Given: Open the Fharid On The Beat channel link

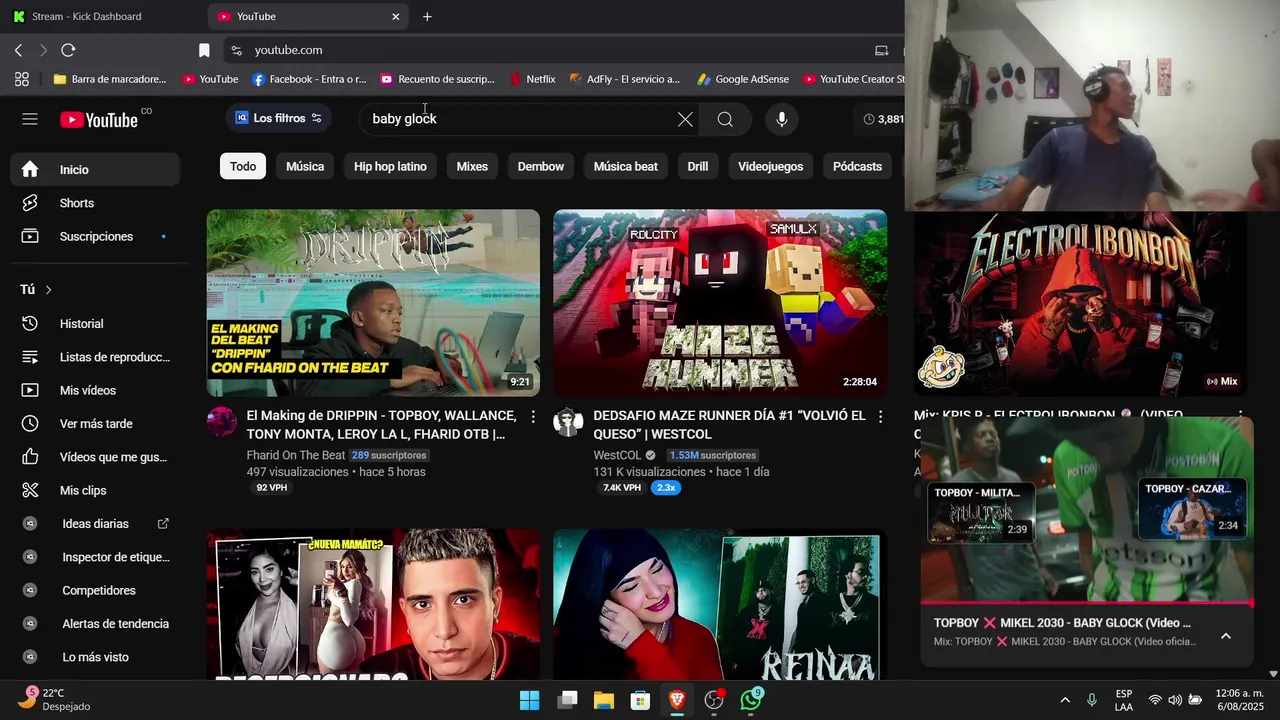Looking at the screenshot, I should click(296, 455).
